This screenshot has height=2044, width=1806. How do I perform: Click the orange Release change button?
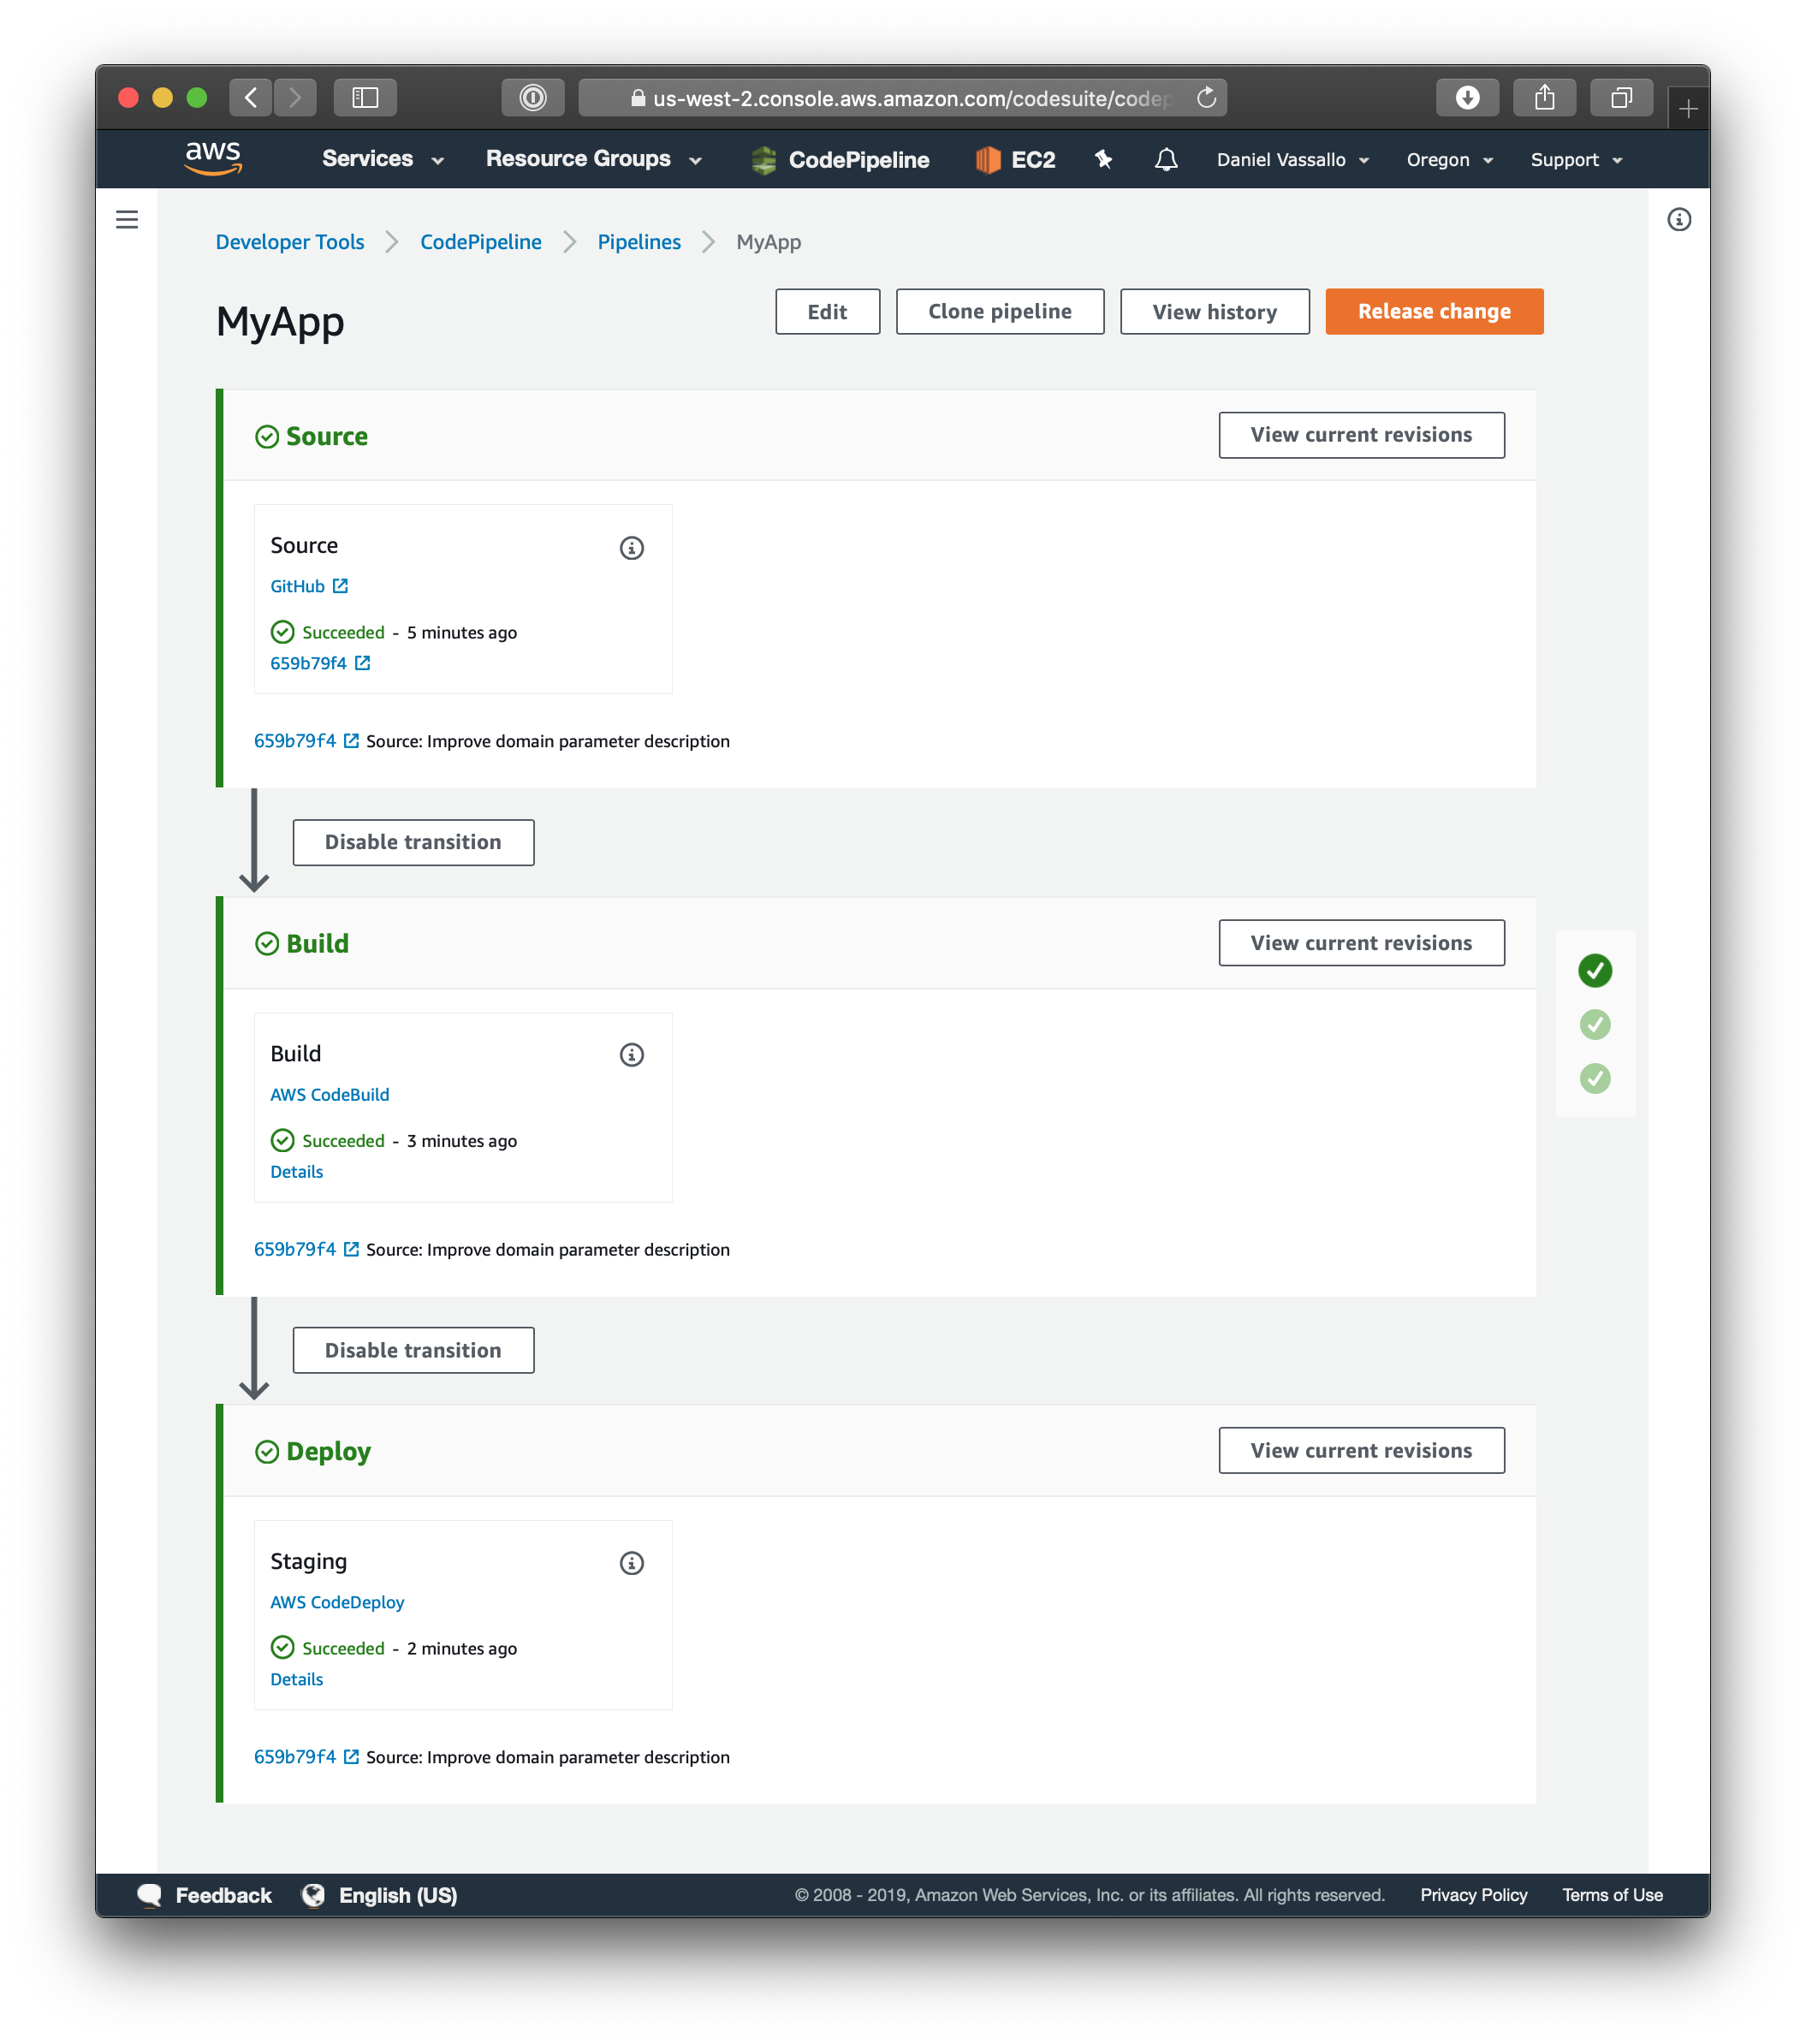click(x=1433, y=312)
